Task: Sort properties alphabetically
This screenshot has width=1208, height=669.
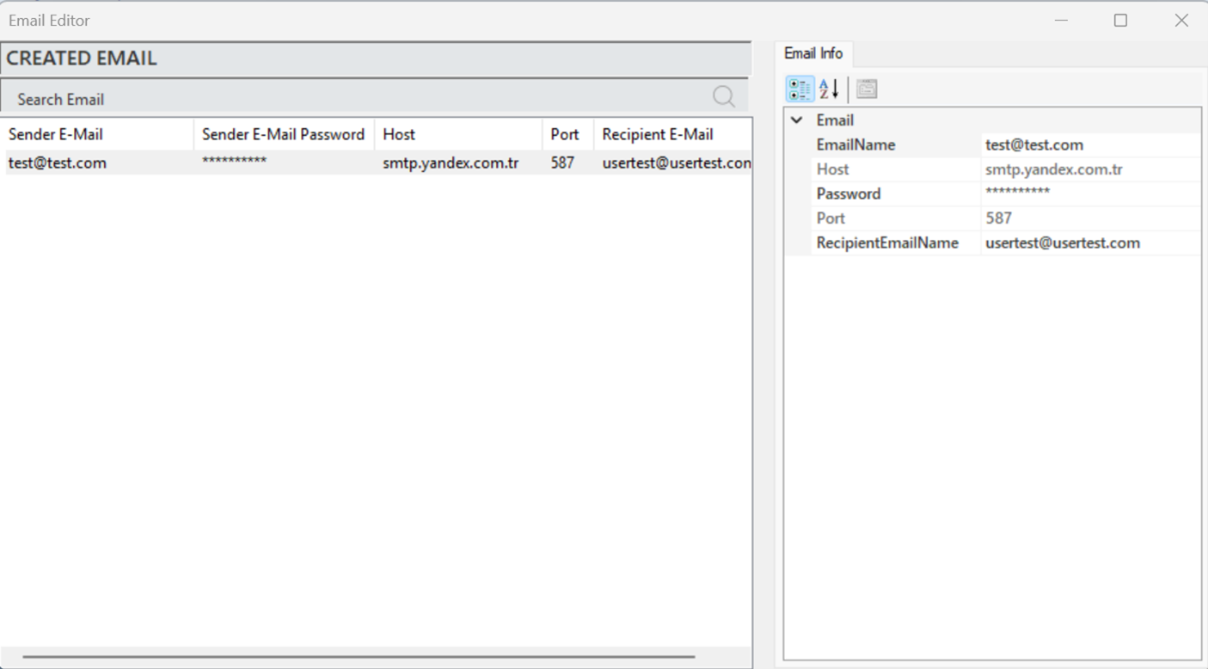Action: click(x=829, y=89)
